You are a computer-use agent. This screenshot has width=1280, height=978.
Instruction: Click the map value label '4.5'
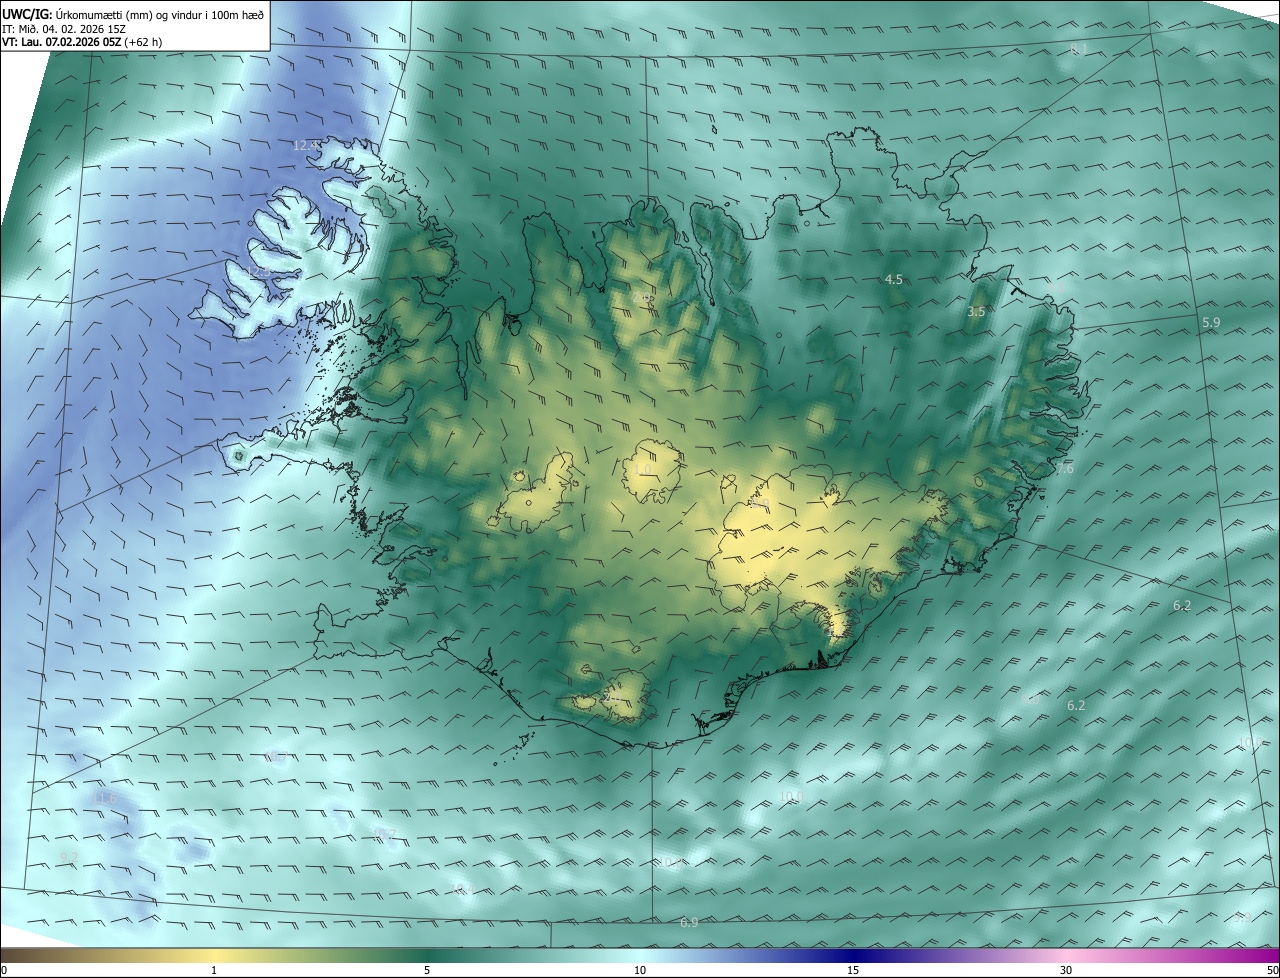(x=894, y=280)
